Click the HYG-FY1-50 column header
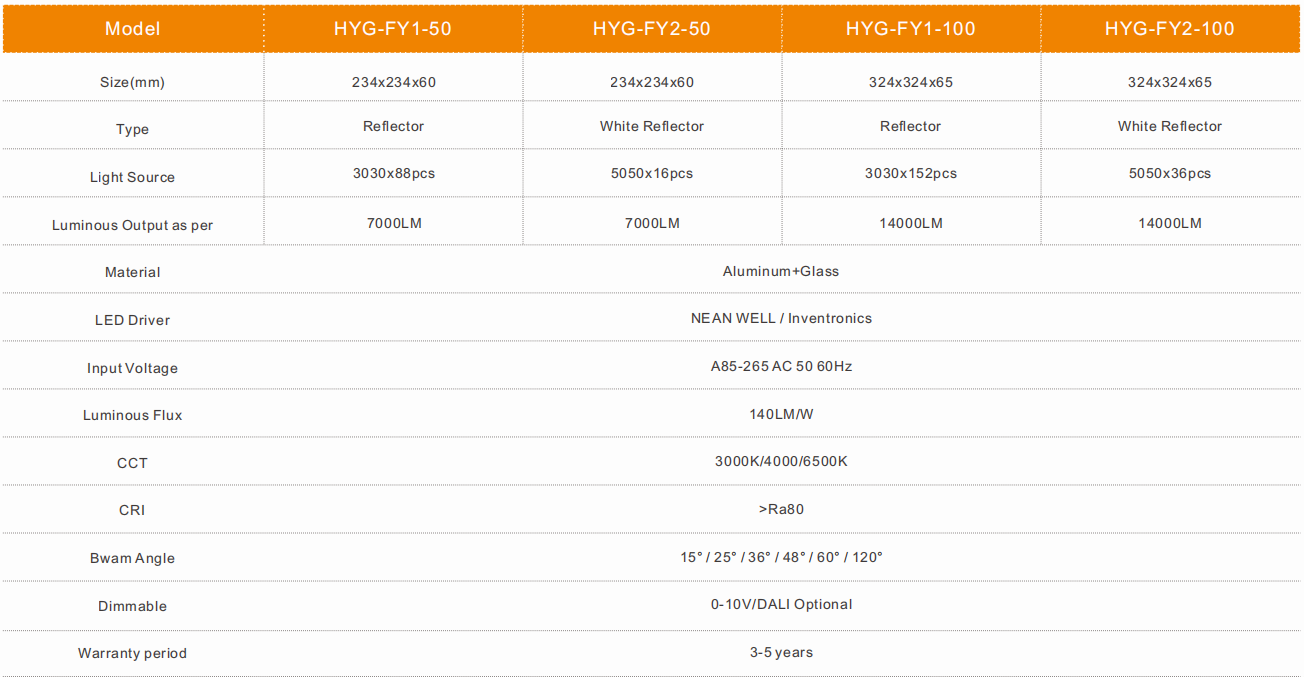This screenshot has width=1304, height=677. [392, 28]
